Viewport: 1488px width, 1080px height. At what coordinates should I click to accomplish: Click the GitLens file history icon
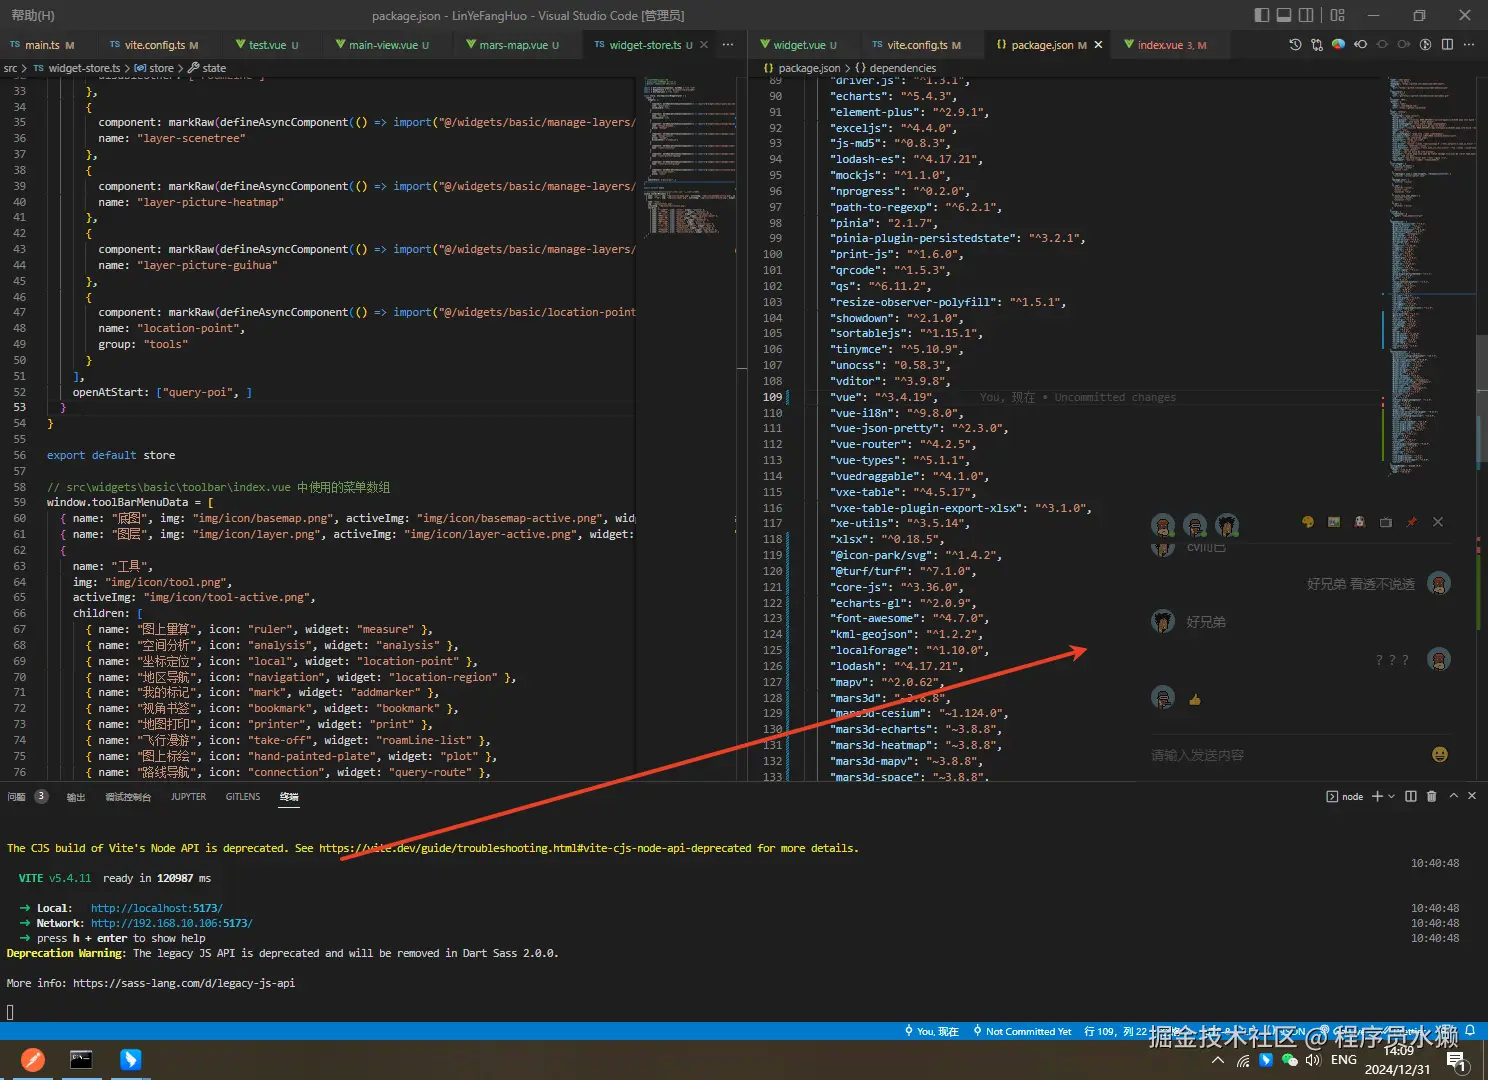[x=1295, y=45]
